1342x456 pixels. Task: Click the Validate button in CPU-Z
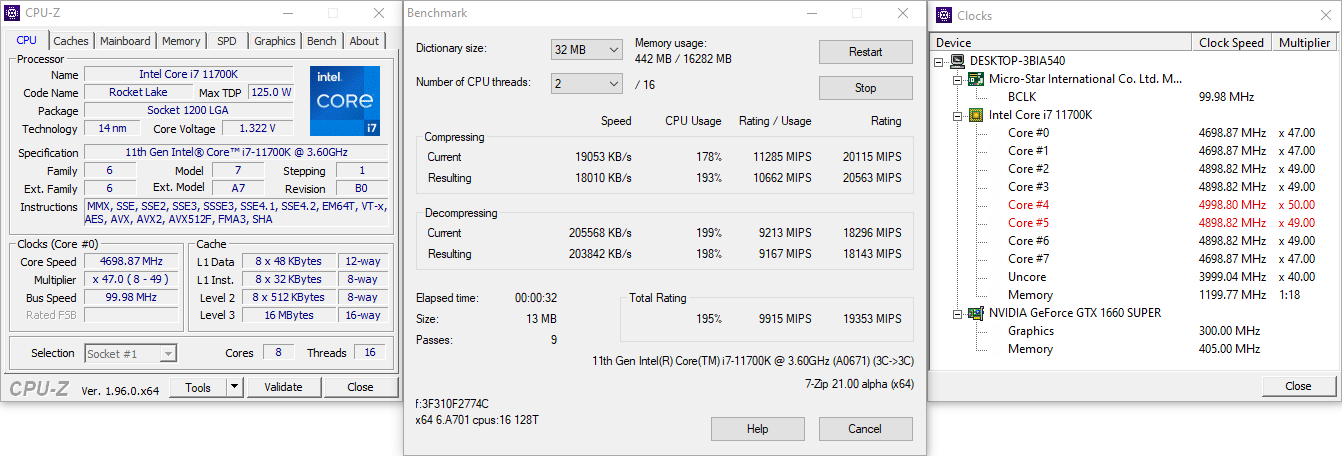pyautogui.click(x=282, y=387)
